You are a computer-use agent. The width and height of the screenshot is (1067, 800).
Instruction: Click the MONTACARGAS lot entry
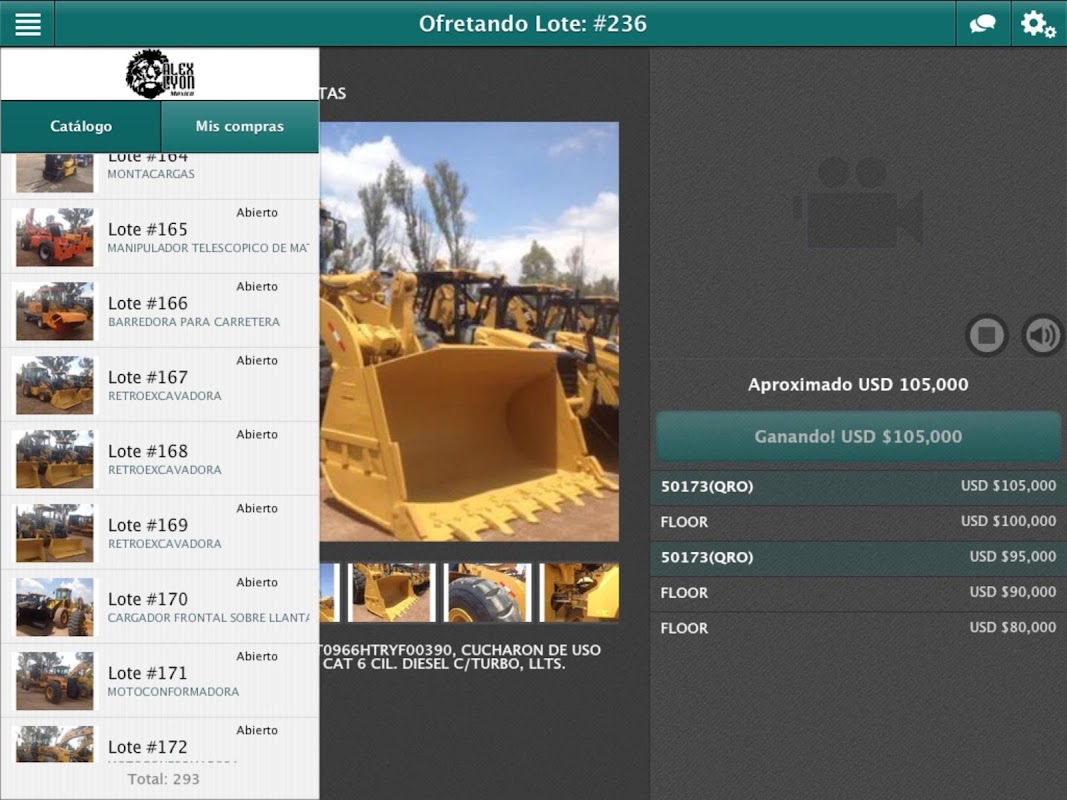click(160, 176)
